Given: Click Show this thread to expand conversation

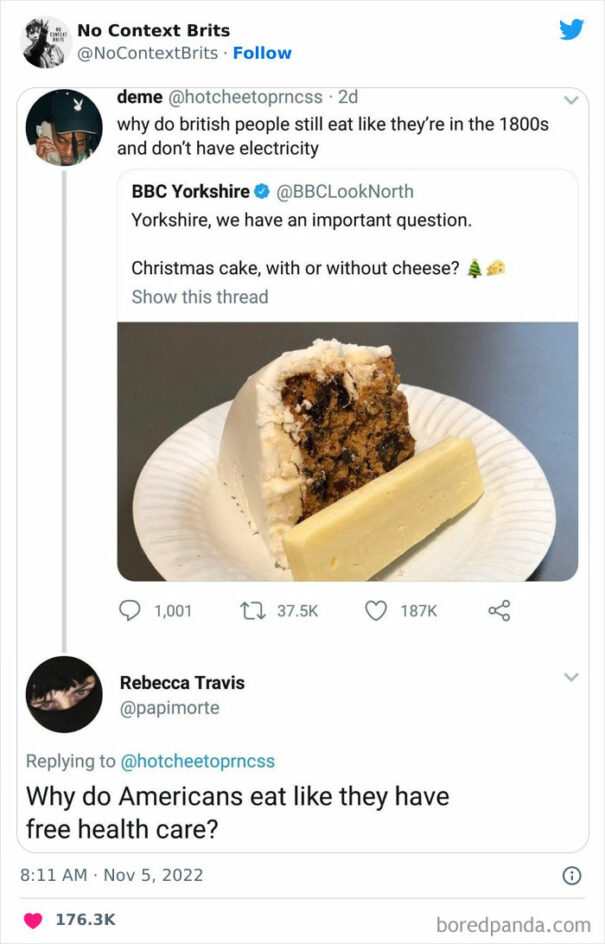Looking at the screenshot, I should click(x=199, y=297).
